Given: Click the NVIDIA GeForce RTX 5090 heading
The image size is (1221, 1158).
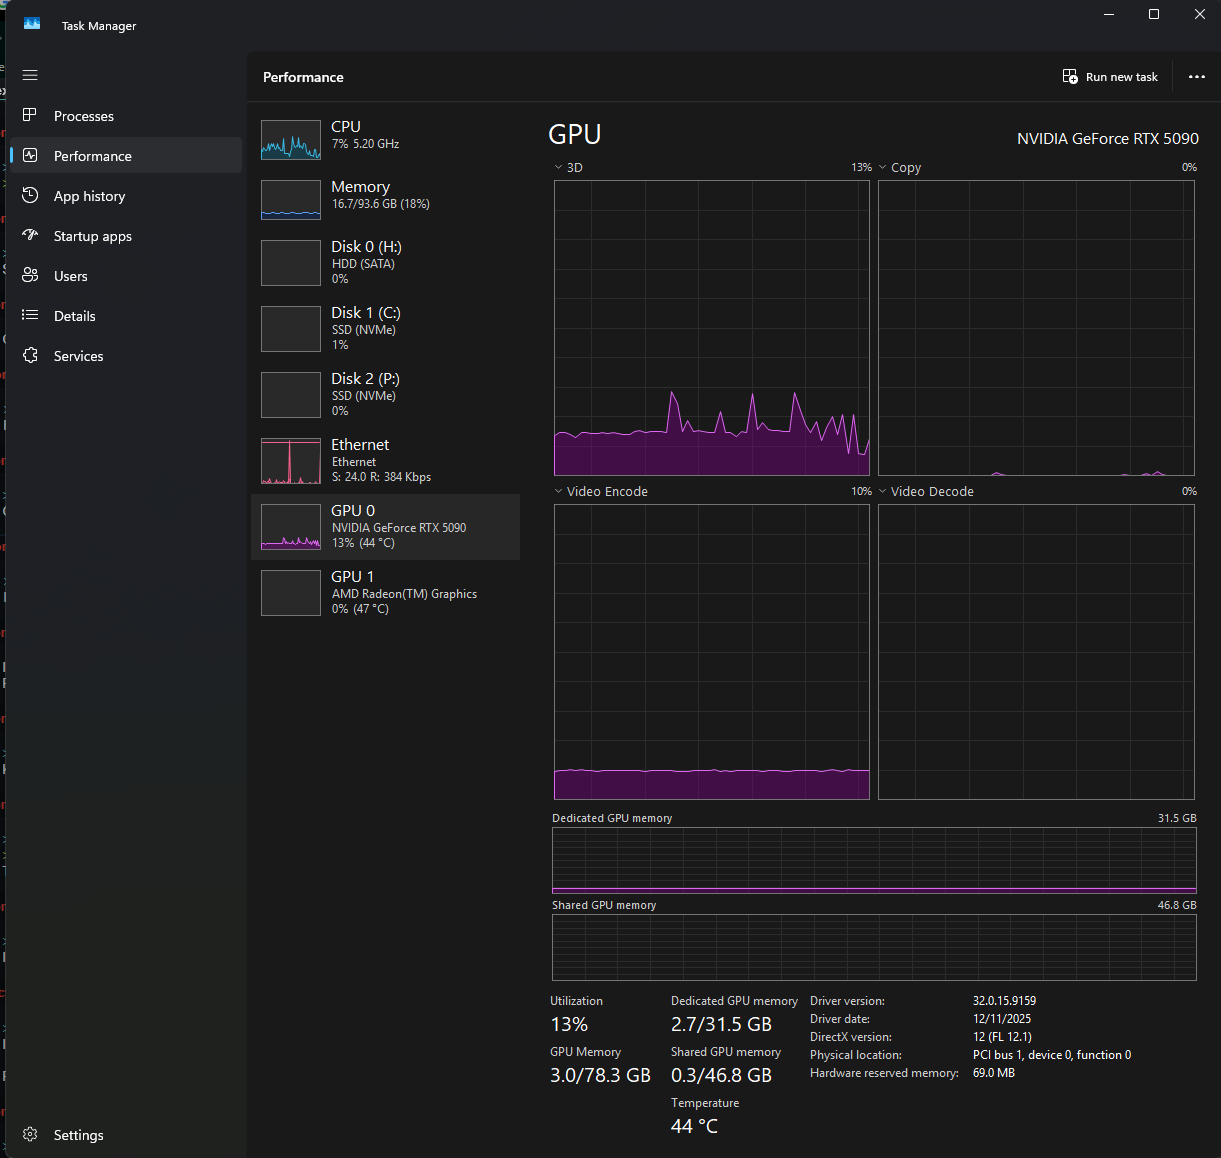Looking at the screenshot, I should click(x=1108, y=139).
